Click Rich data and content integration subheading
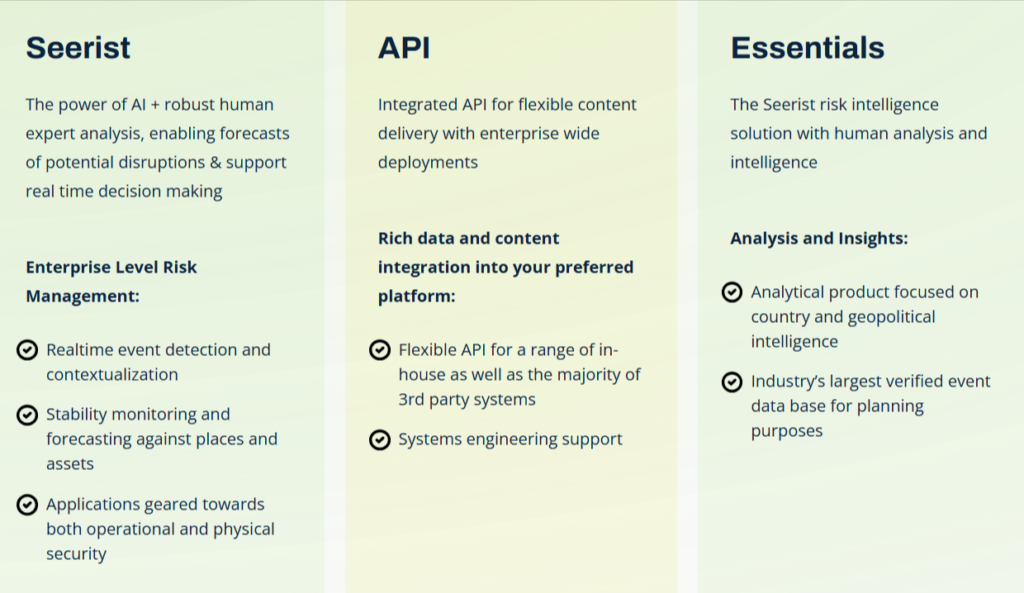 505,267
